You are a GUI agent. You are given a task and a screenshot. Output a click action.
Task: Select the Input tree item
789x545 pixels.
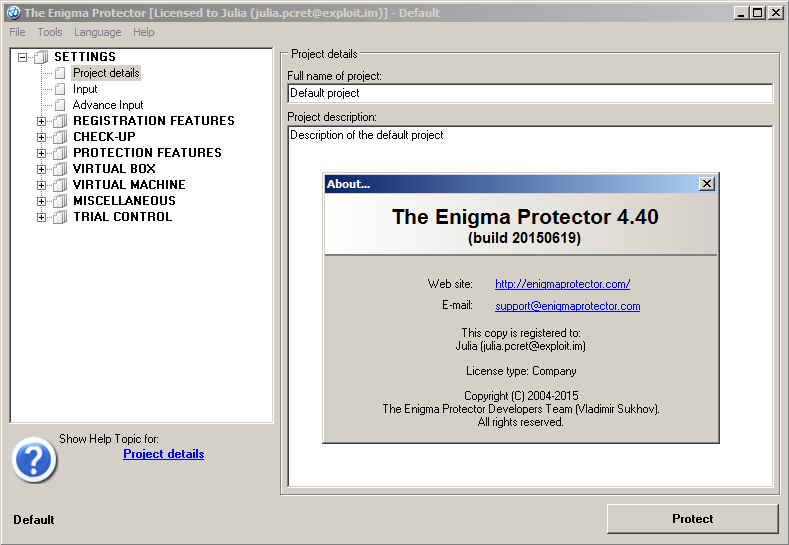click(x=85, y=89)
